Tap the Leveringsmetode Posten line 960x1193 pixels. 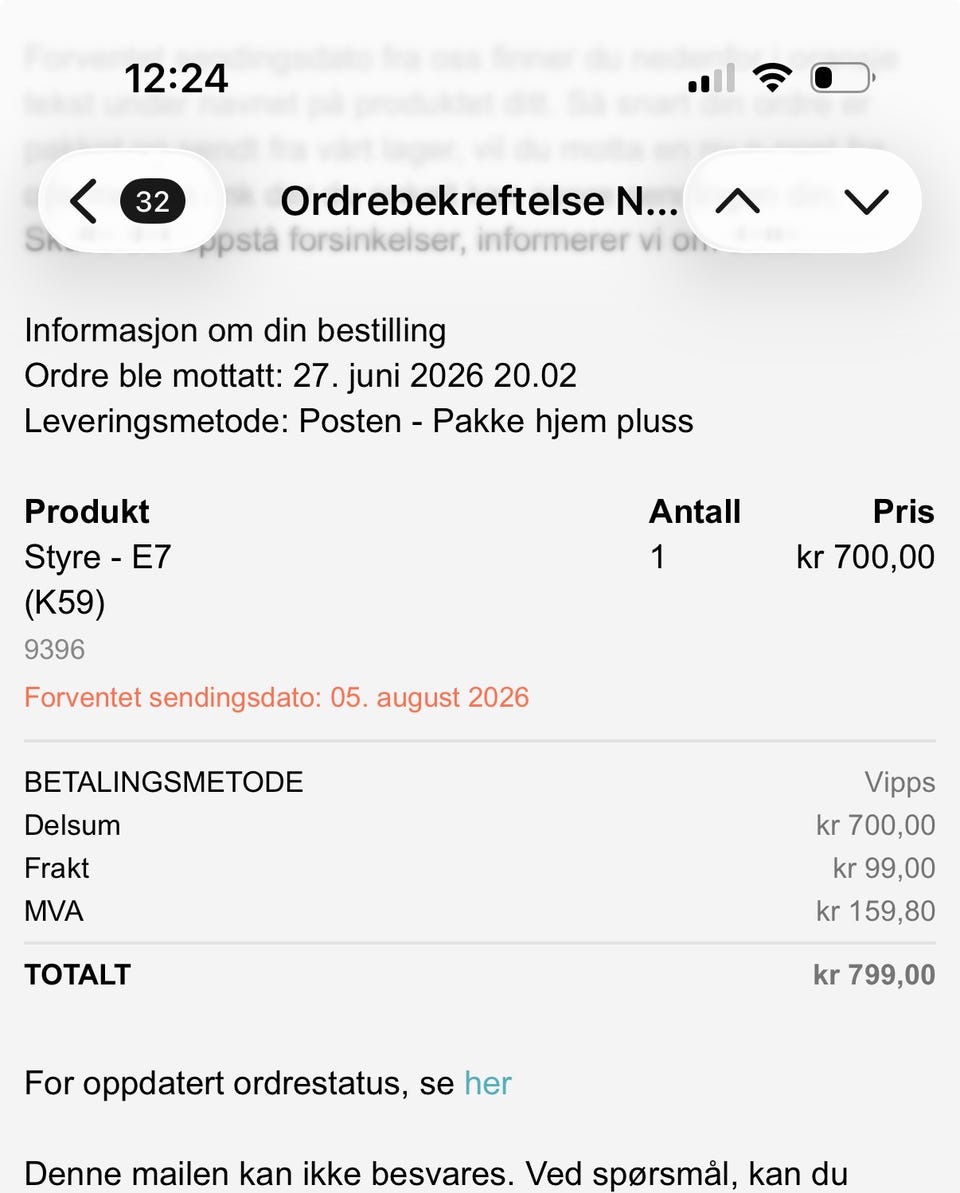point(358,421)
